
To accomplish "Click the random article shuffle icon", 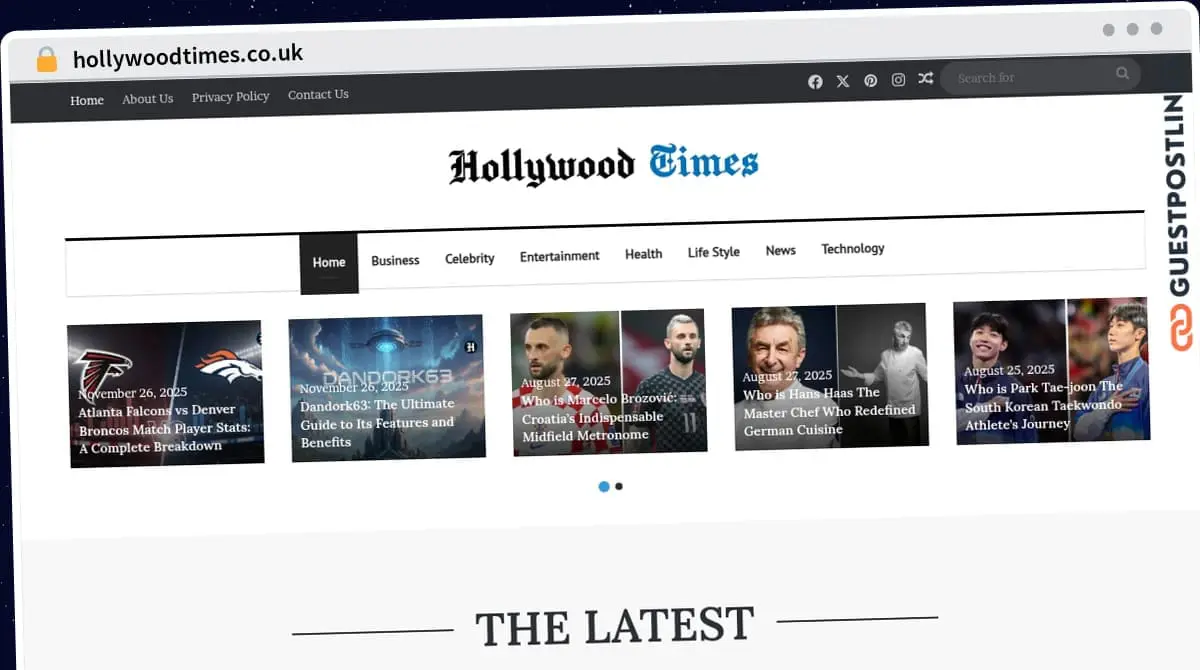I will tap(926, 79).
